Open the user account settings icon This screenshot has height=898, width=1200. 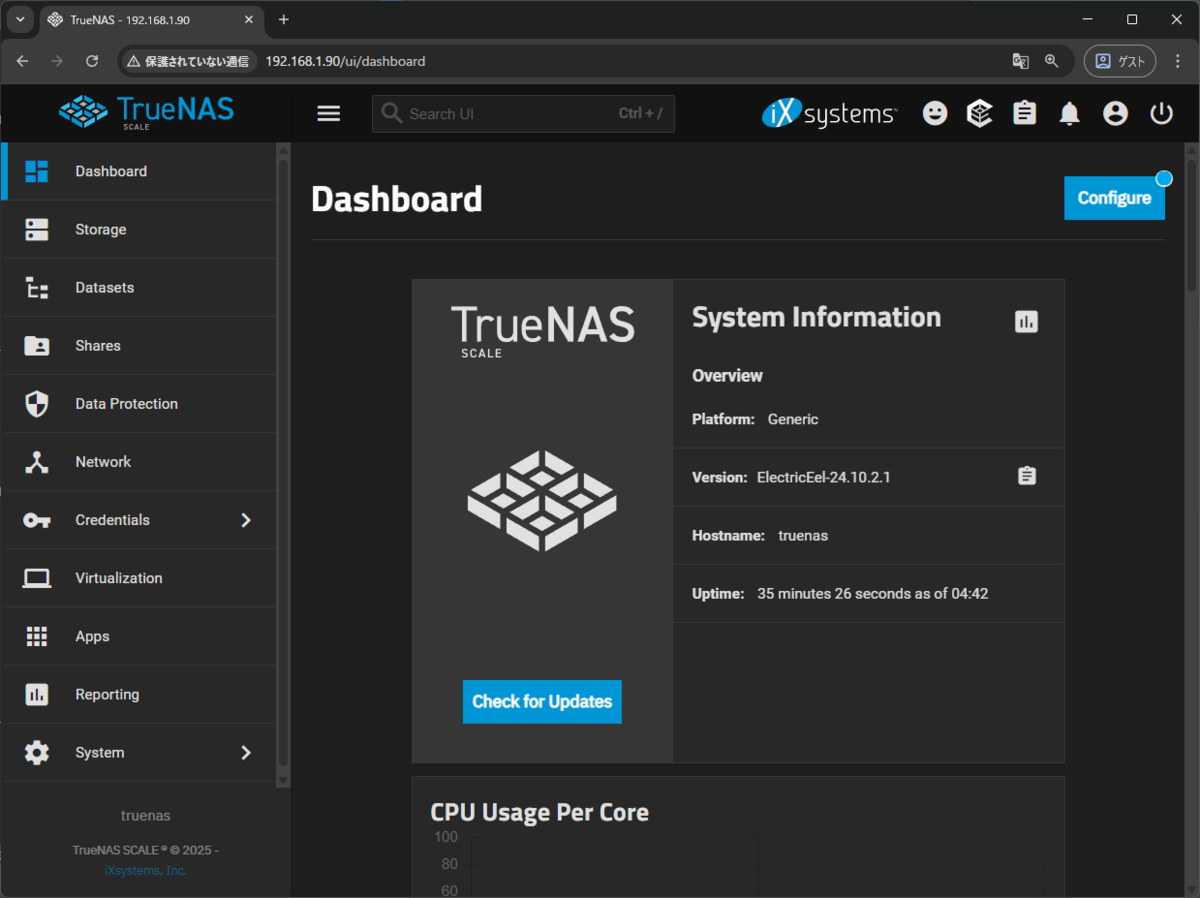pyautogui.click(x=1115, y=114)
